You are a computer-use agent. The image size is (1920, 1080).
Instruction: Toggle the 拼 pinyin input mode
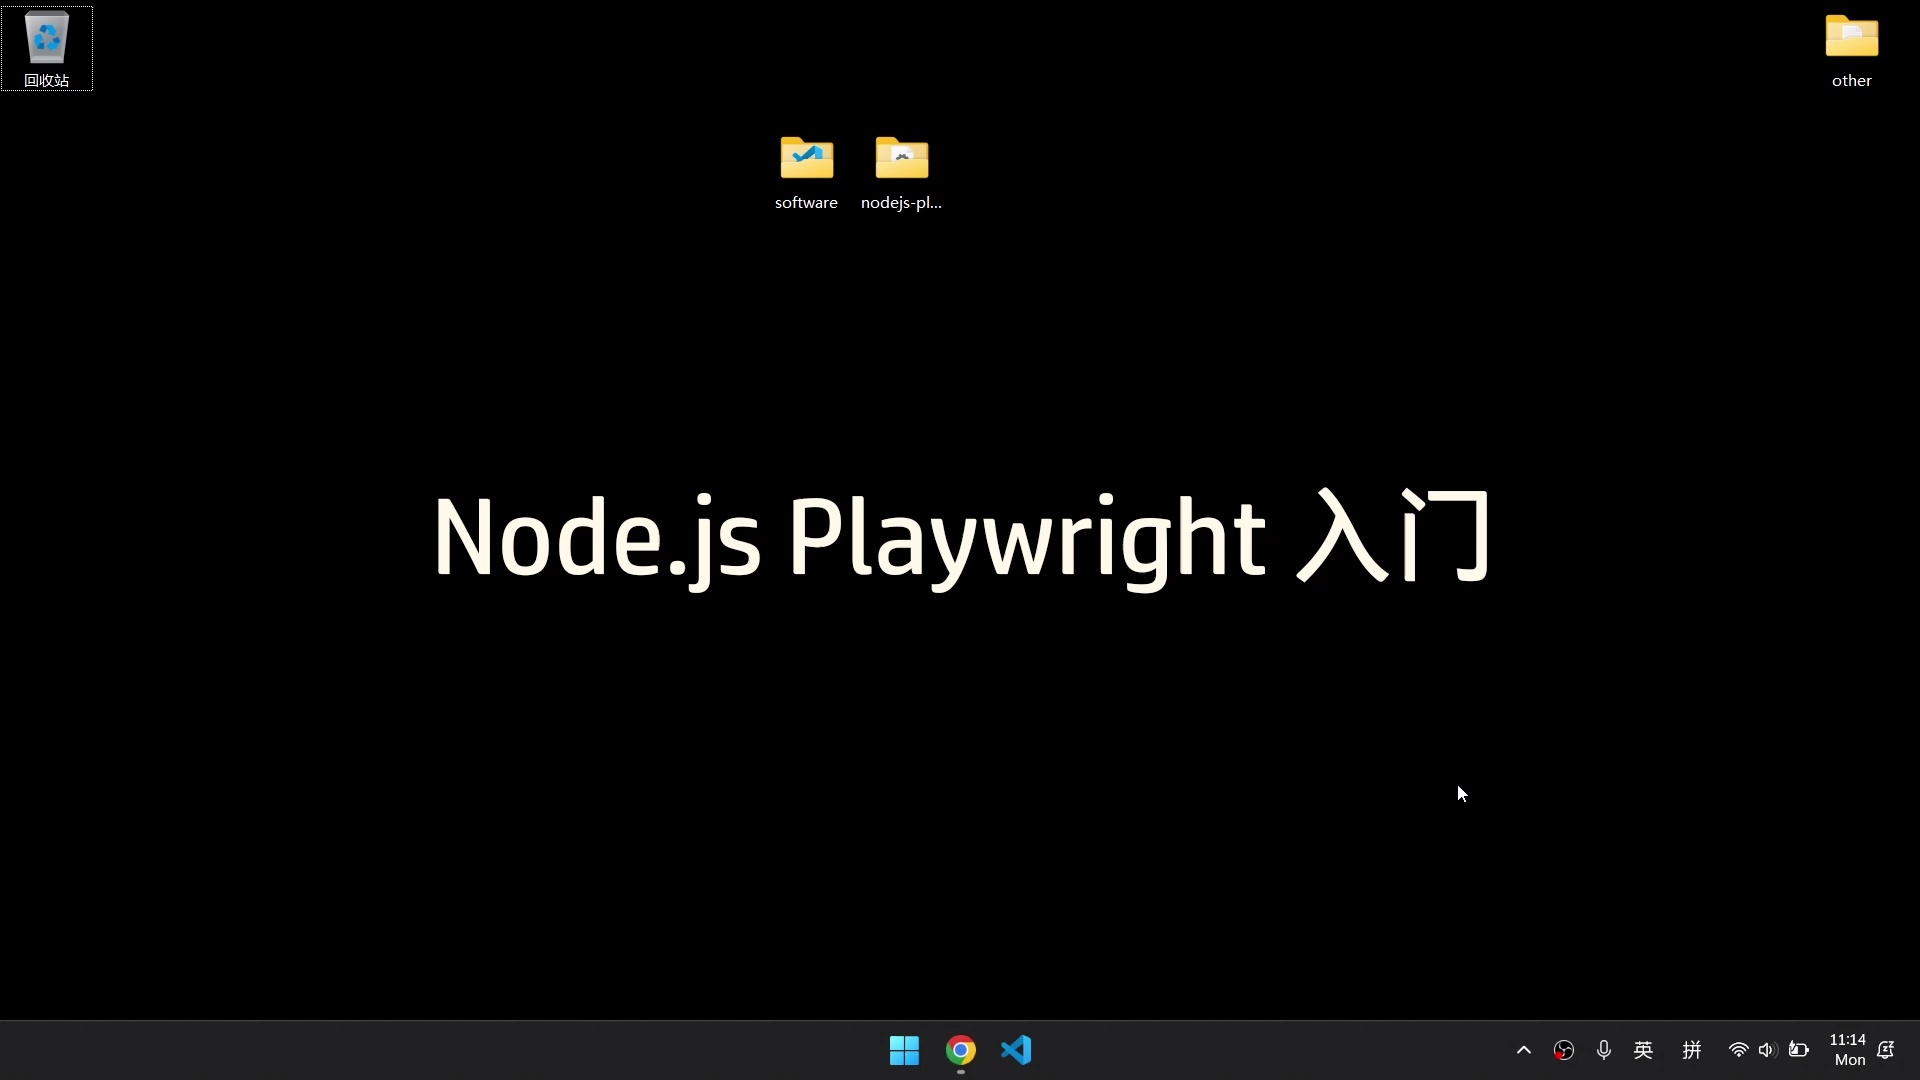1691,1051
